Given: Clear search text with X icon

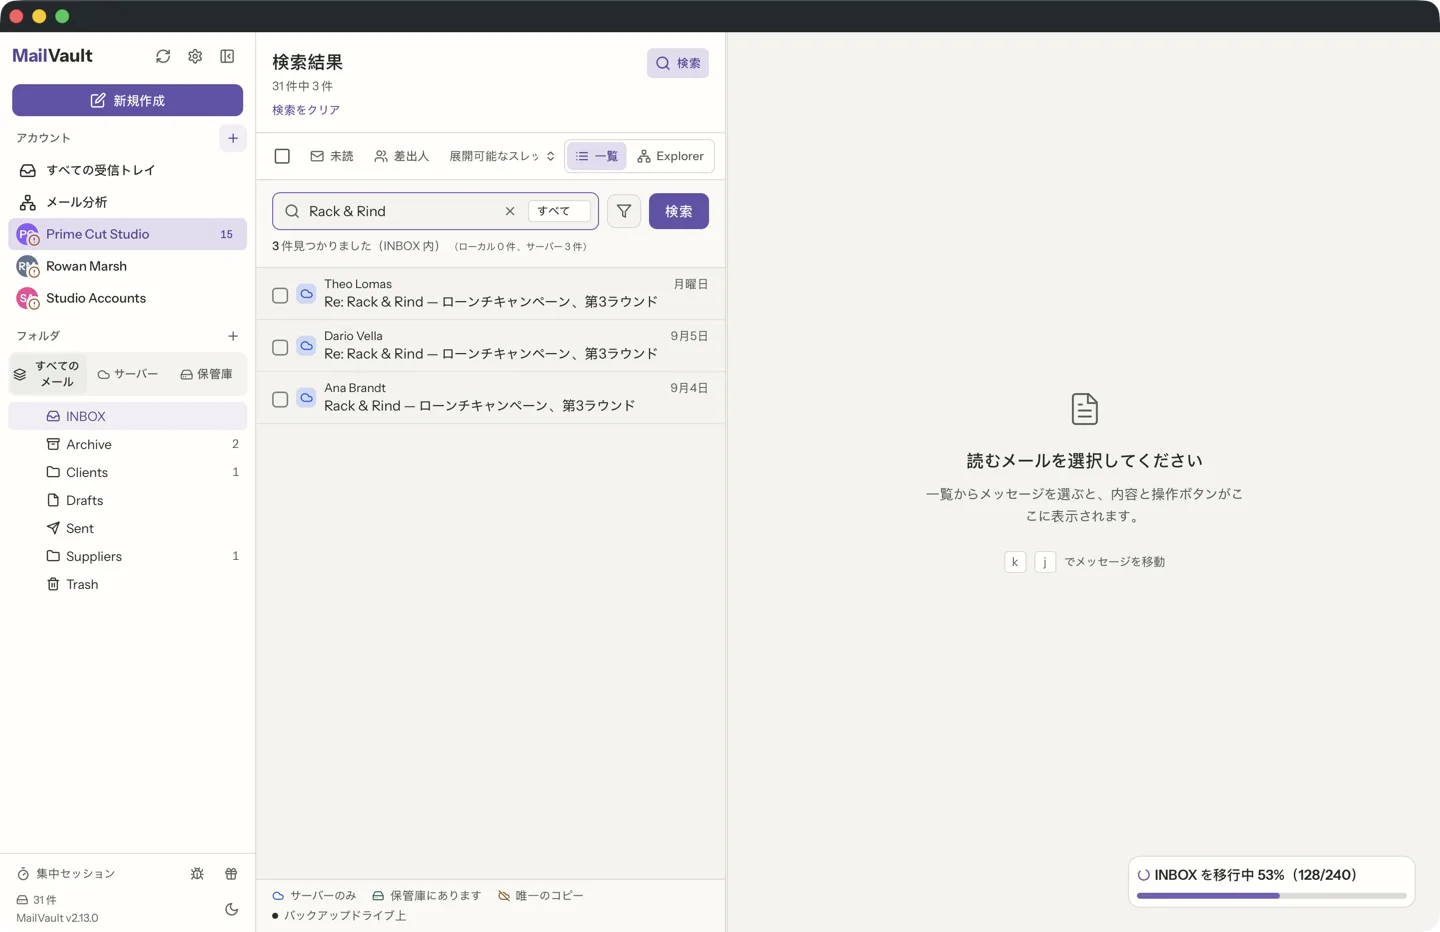Looking at the screenshot, I should tap(510, 211).
